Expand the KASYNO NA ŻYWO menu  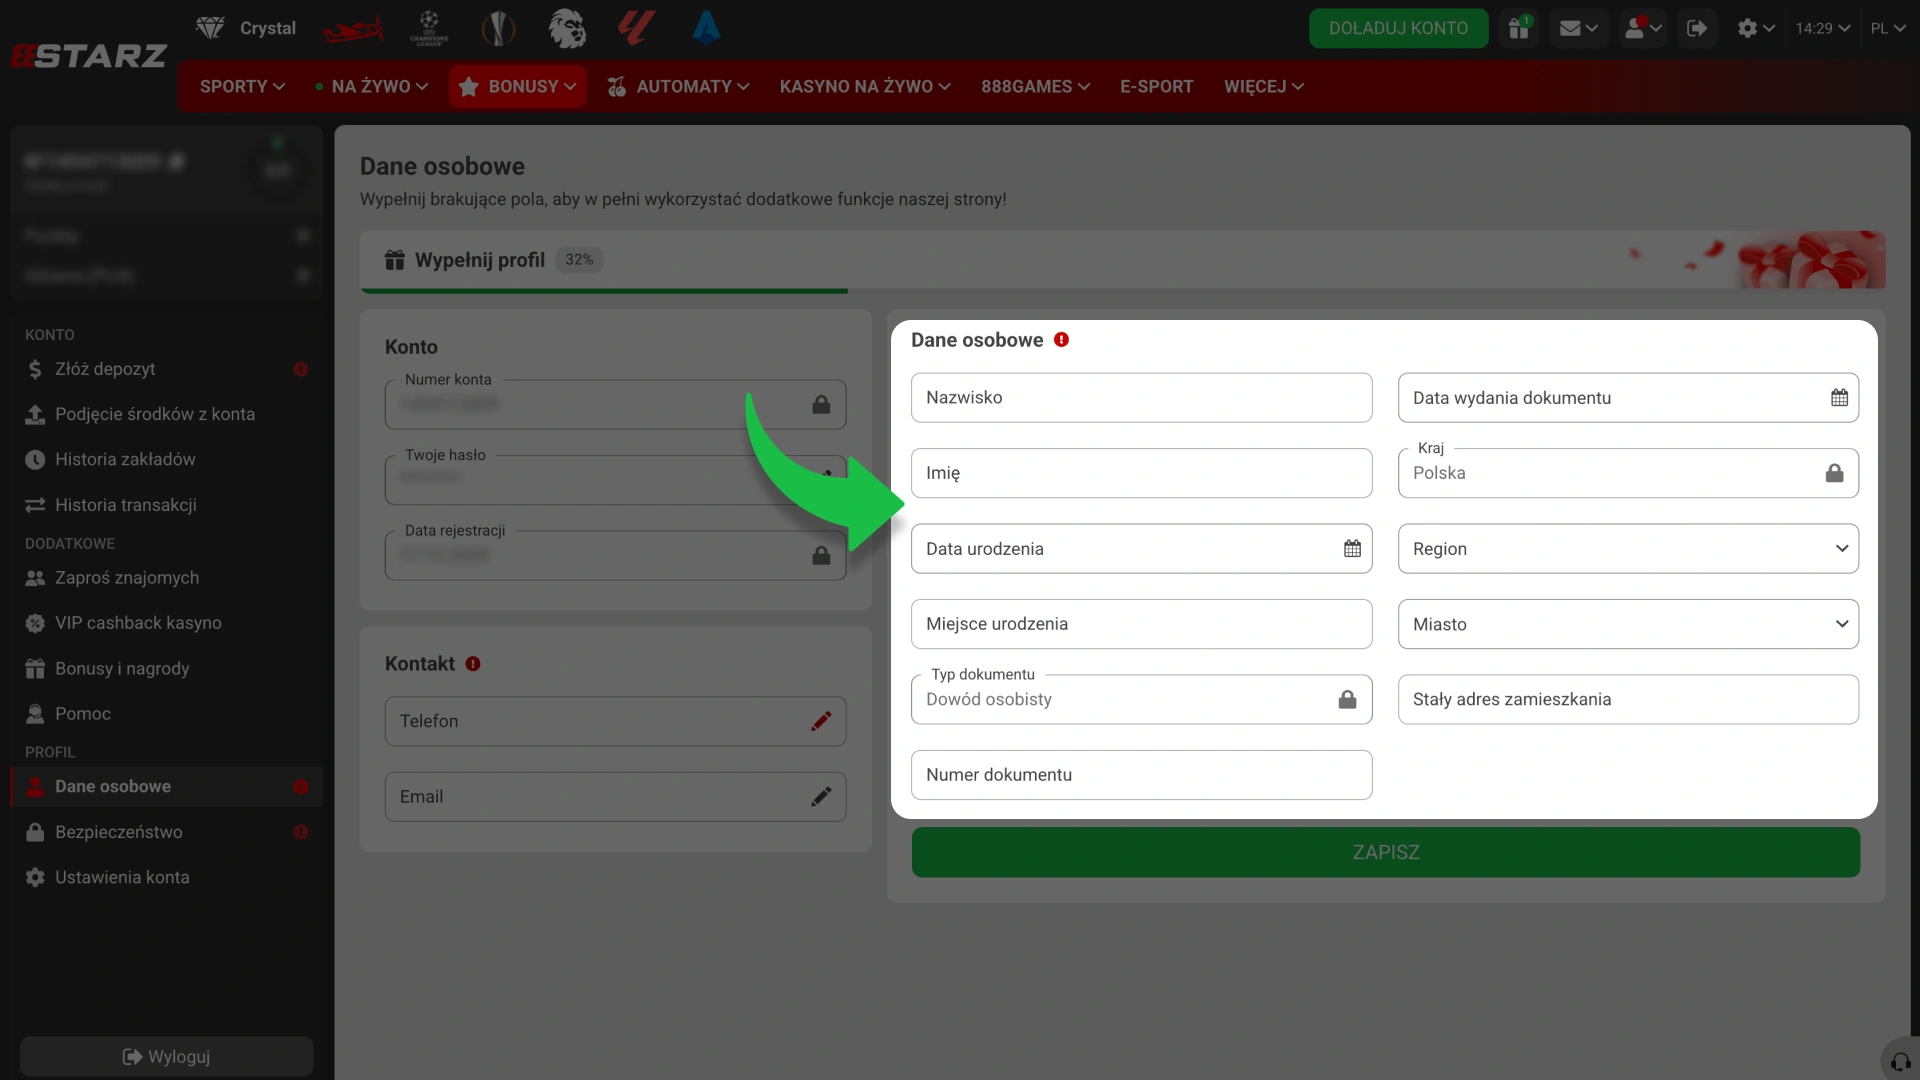click(x=865, y=86)
